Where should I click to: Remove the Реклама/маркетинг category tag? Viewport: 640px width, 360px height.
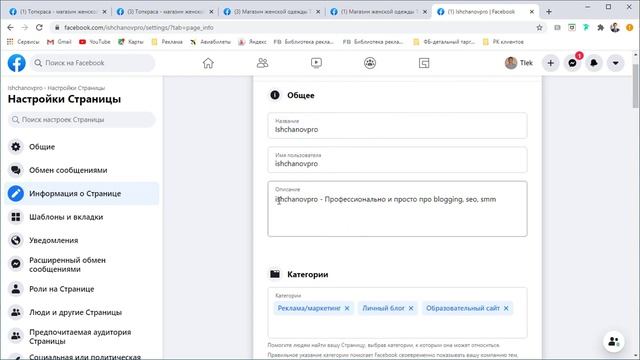point(347,308)
